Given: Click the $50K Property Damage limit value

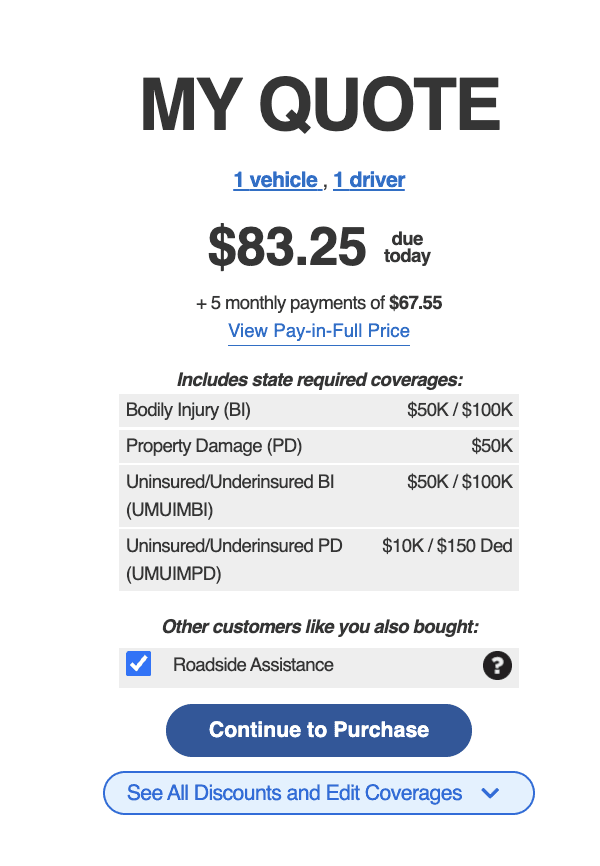Looking at the screenshot, I should (x=492, y=446).
